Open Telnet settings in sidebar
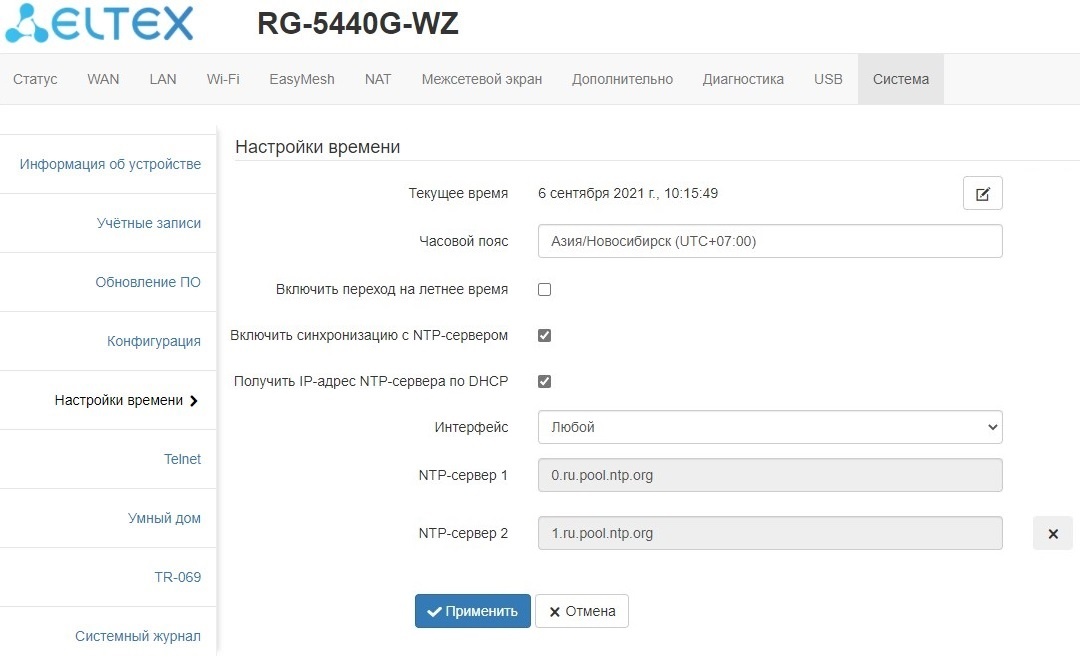Viewport: 1080px width, 663px height. click(182, 459)
